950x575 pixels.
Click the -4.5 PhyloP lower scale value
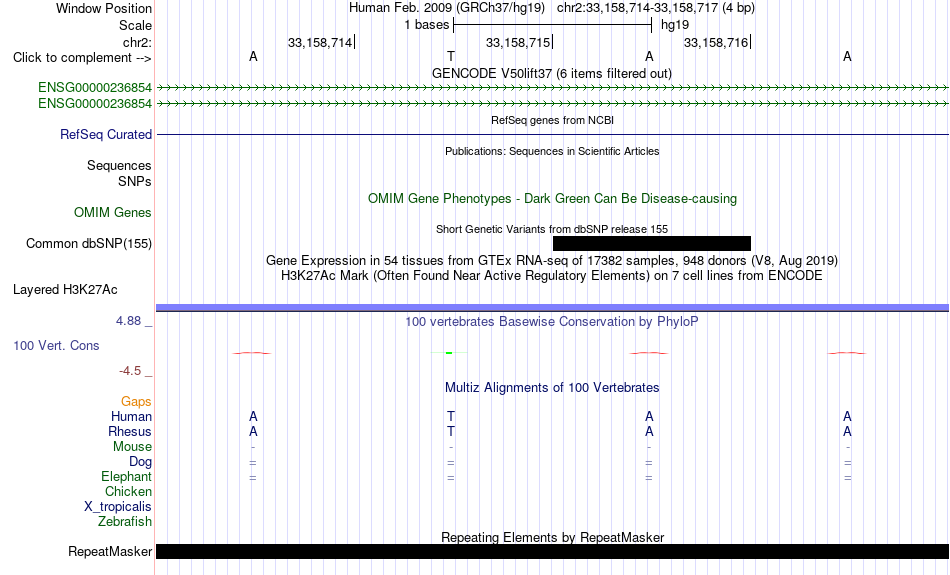130,371
